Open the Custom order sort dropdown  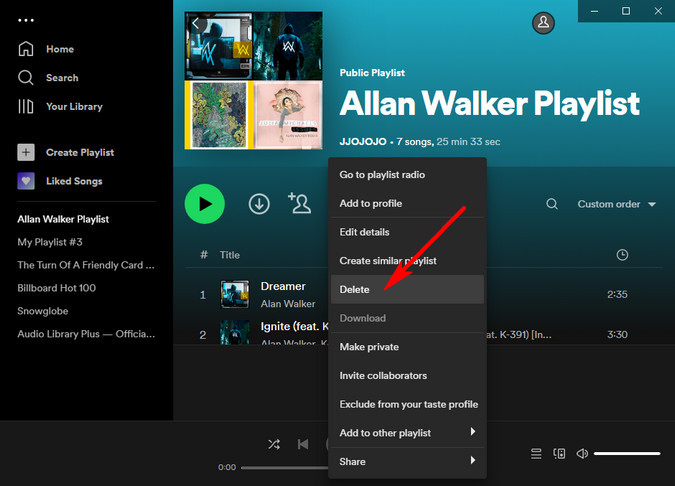pos(616,204)
